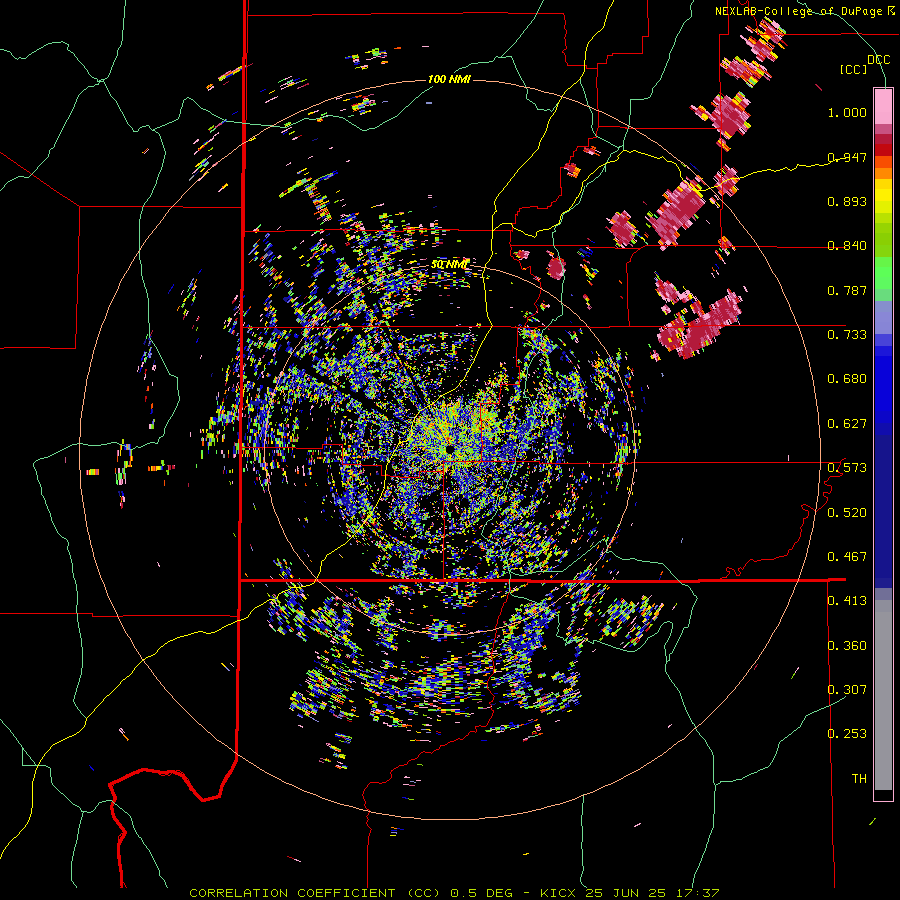Click the NEXLAB-College of DuPage credit text
900x900 pixels.
pos(799,11)
